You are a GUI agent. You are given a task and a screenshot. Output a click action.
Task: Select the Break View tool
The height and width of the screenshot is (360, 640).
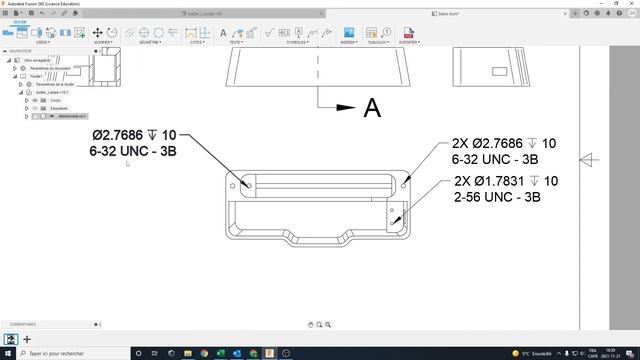coord(65,33)
